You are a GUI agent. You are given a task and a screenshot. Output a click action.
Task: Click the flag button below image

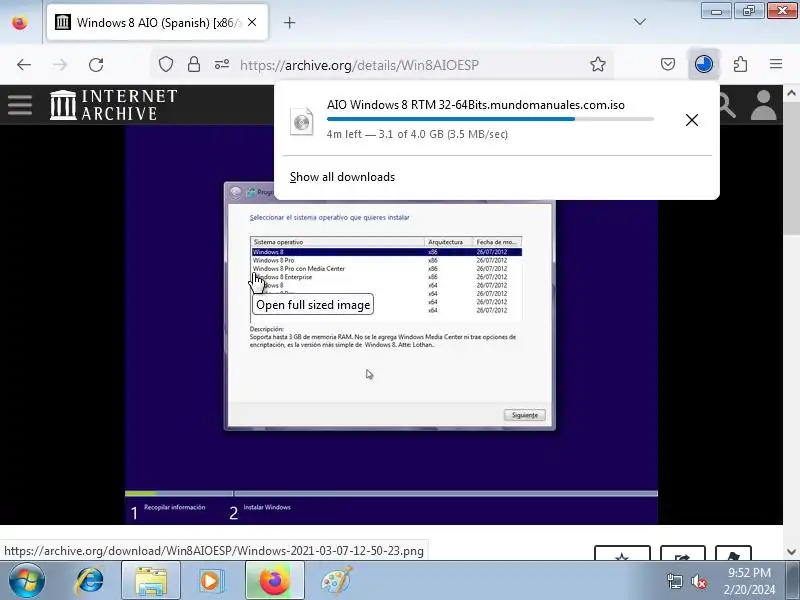(733, 553)
